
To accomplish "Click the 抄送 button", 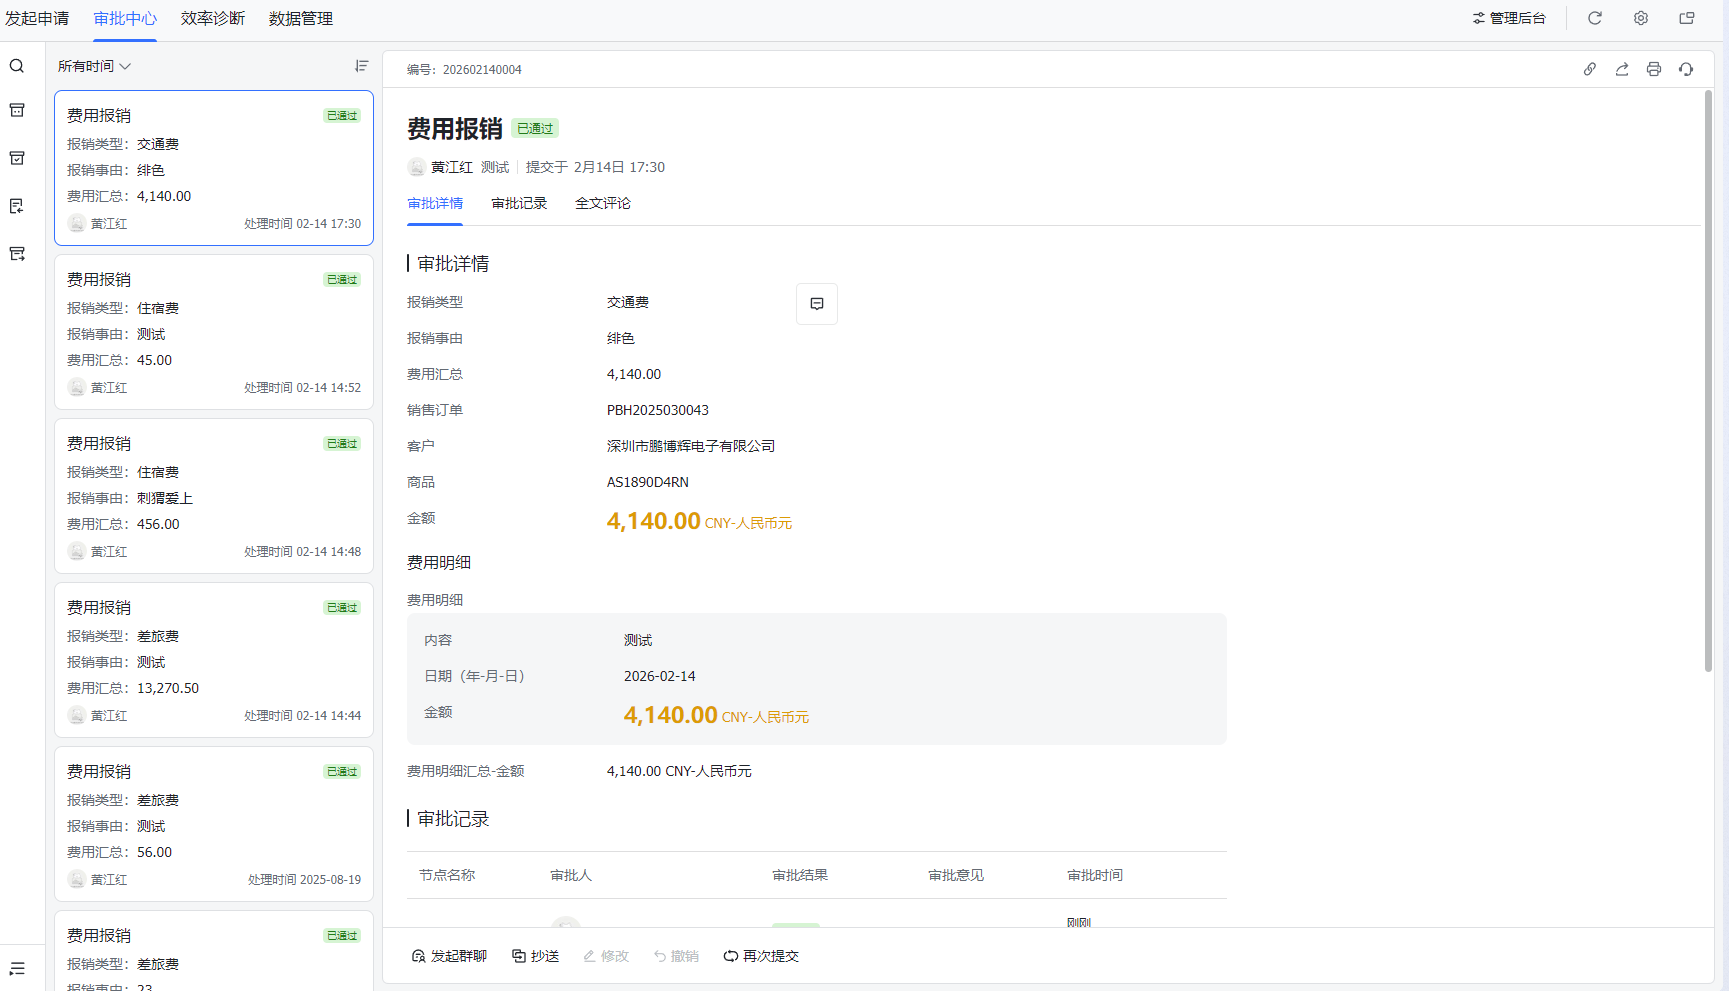I will pos(535,956).
